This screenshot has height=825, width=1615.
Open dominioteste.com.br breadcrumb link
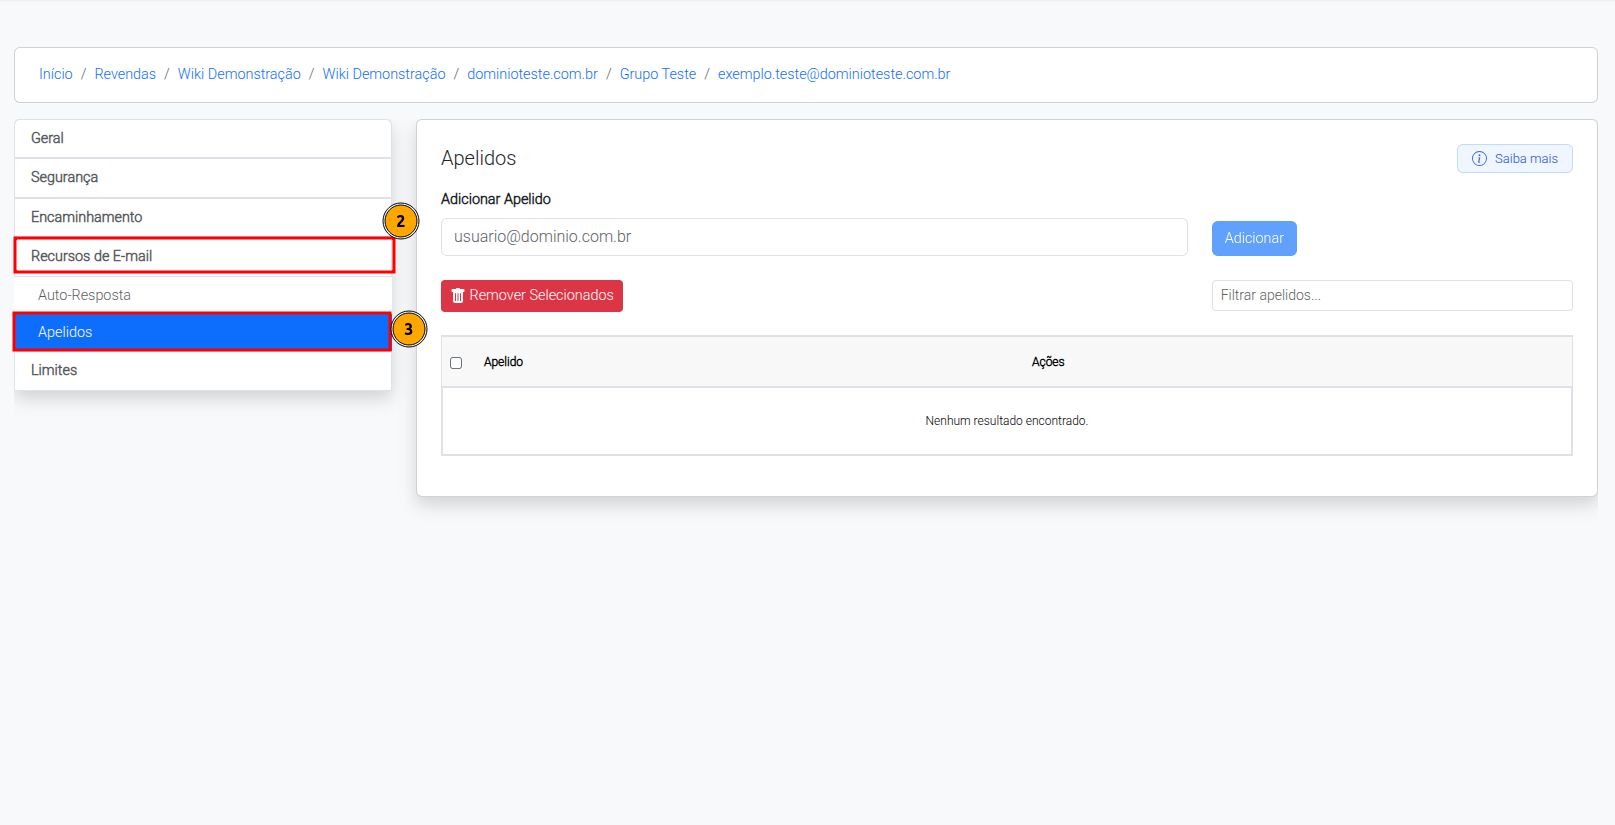[532, 74]
